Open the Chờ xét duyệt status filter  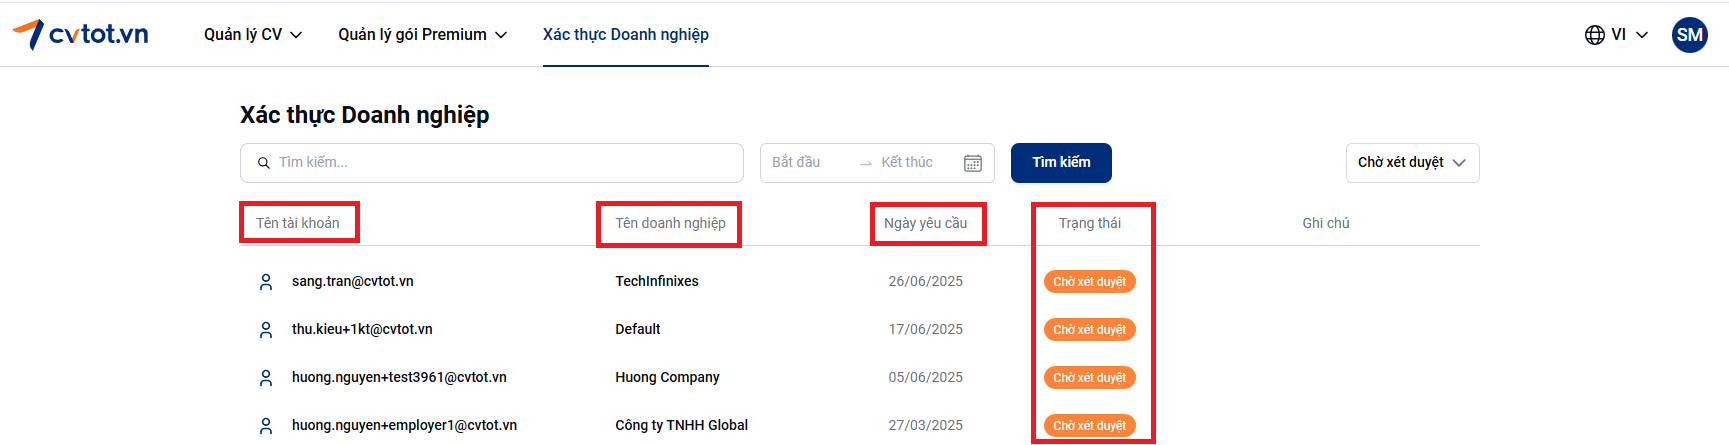point(1411,163)
